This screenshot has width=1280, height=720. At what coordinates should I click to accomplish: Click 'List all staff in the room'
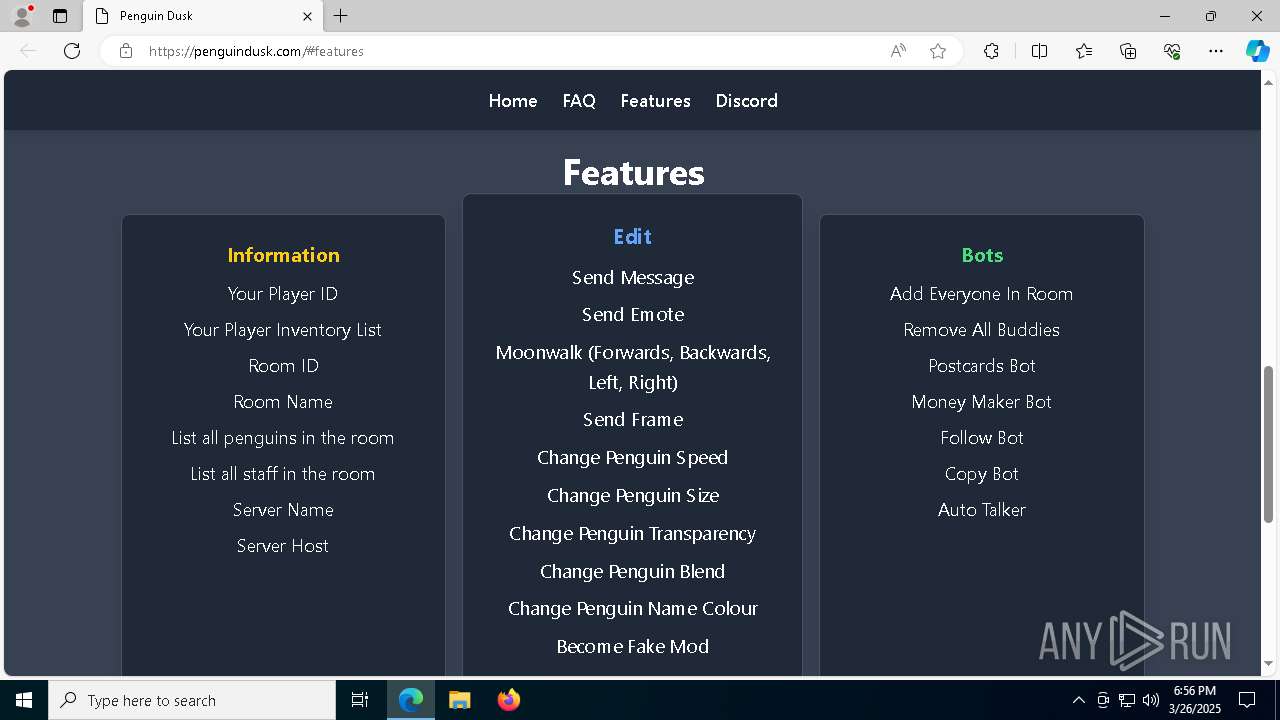pos(283,474)
